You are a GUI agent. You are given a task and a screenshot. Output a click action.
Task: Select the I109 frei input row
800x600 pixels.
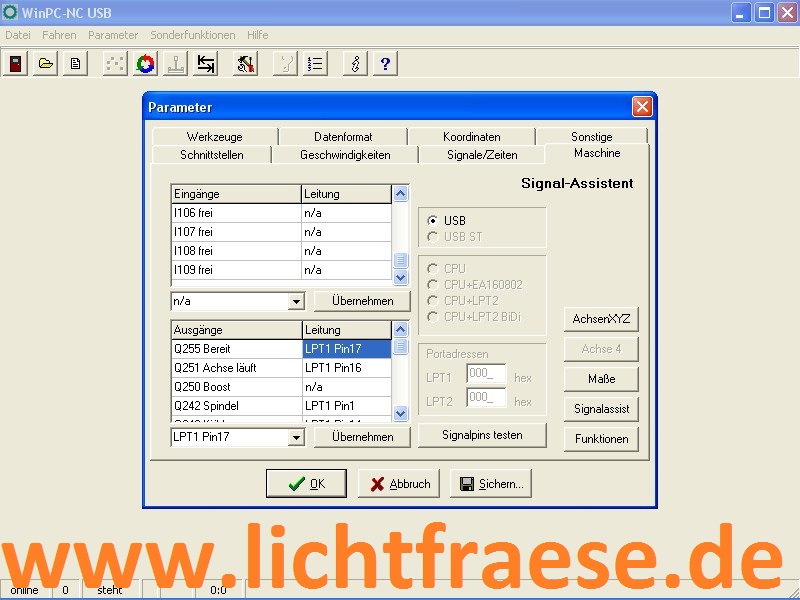tap(282, 270)
